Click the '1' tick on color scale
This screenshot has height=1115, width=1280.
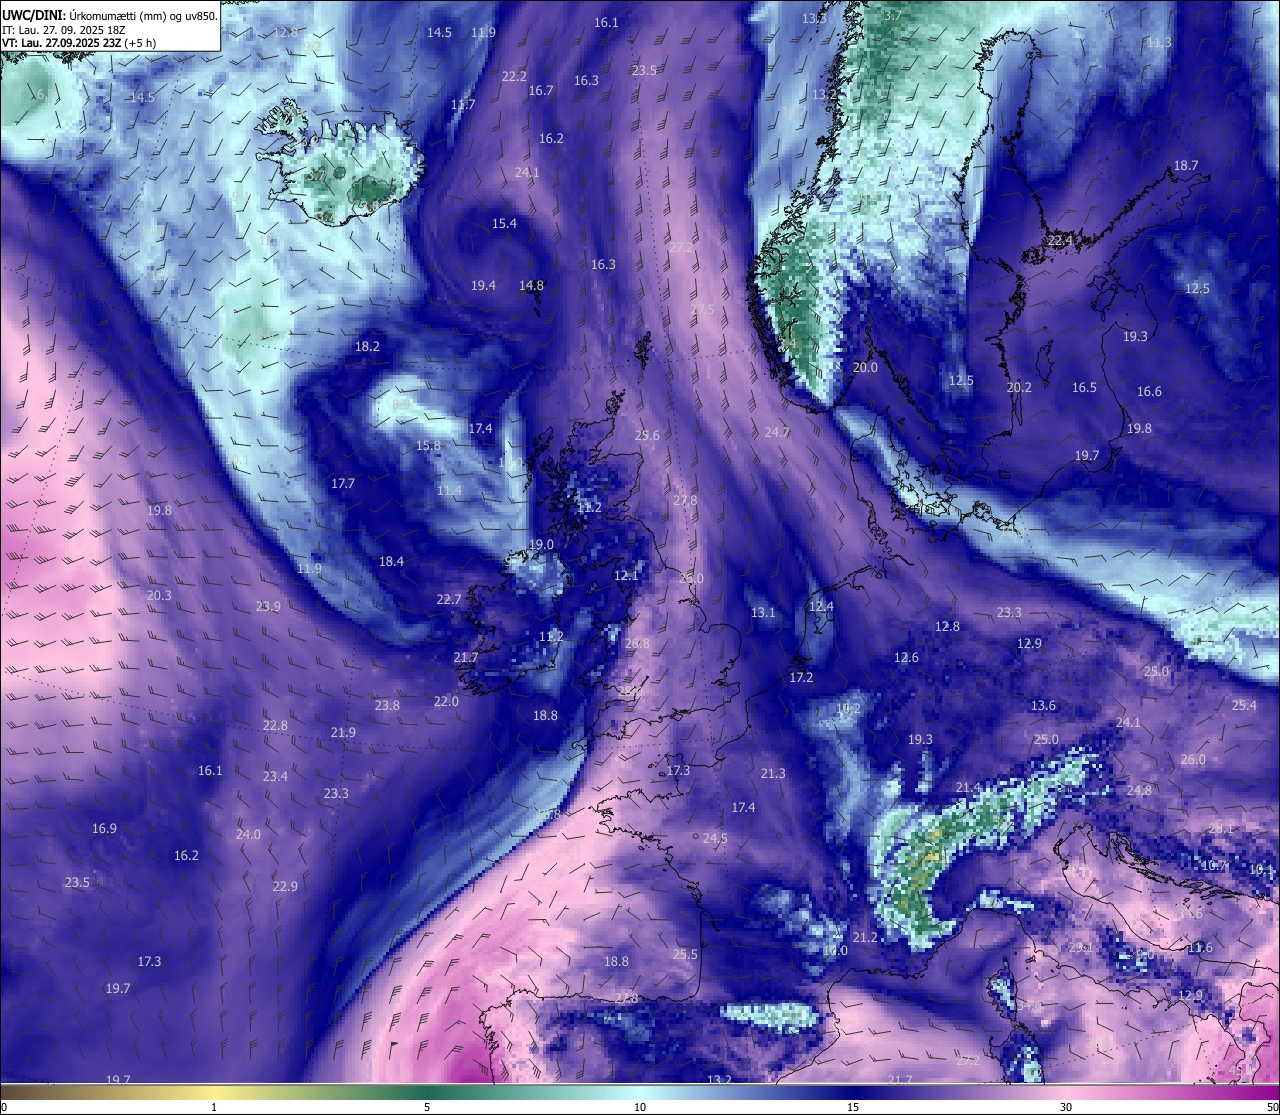point(214,1107)
